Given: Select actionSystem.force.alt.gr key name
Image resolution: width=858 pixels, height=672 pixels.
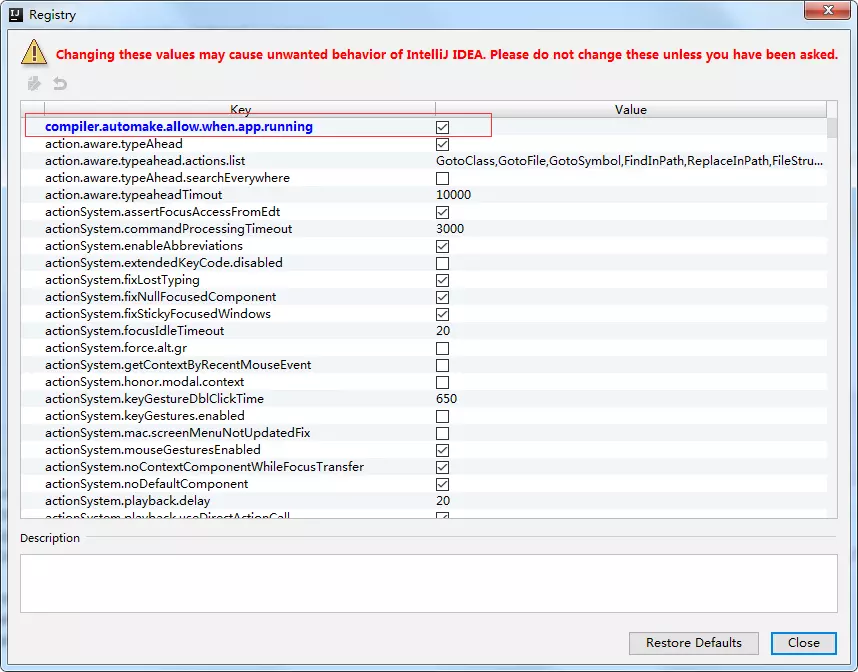Looking at the screenshot, I should click(116, 347).
